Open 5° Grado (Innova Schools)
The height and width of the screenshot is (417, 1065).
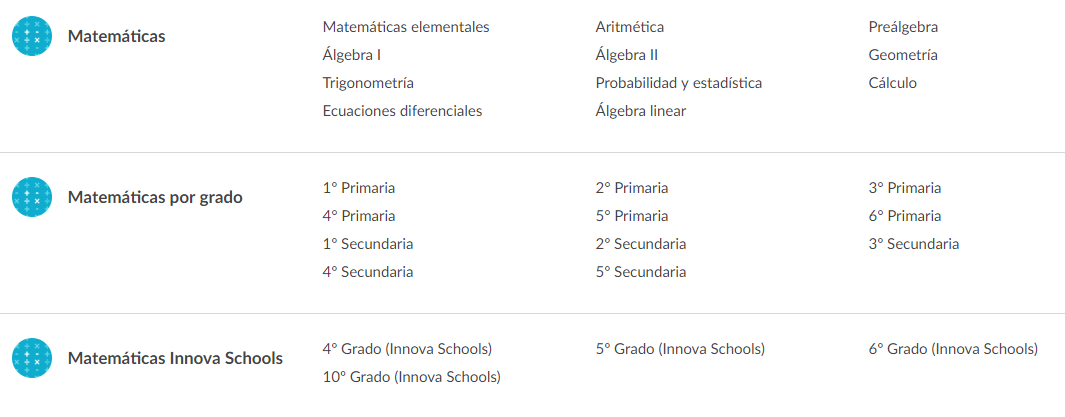[x=680, y=349]
